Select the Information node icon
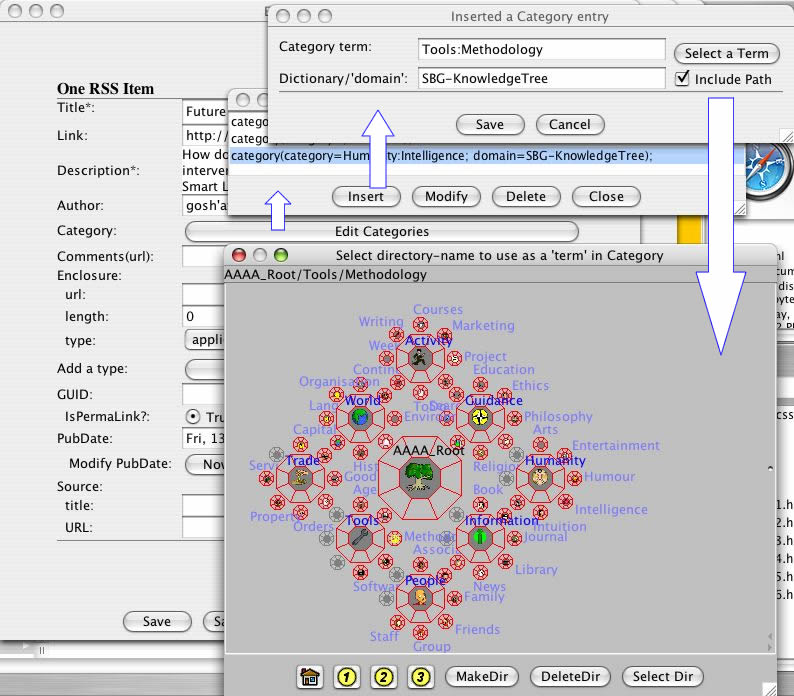Screen dimensions: 794x696 pos(480,537)
